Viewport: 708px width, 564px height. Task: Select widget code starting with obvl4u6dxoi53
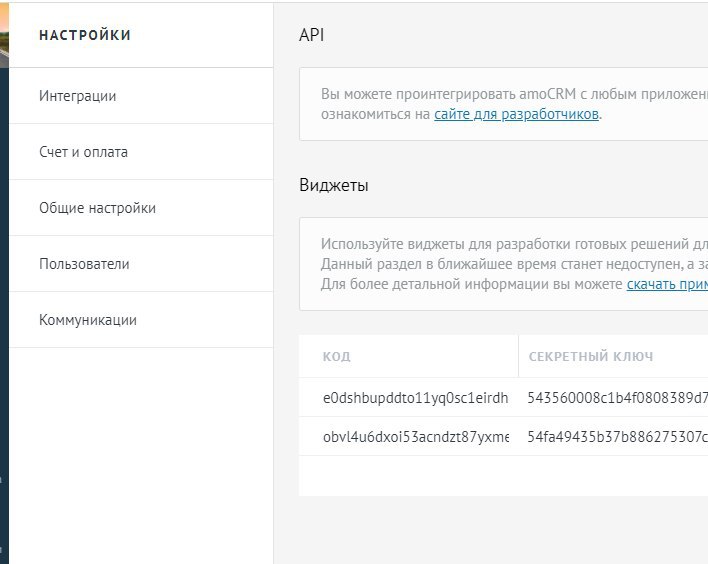coord(415,437)
